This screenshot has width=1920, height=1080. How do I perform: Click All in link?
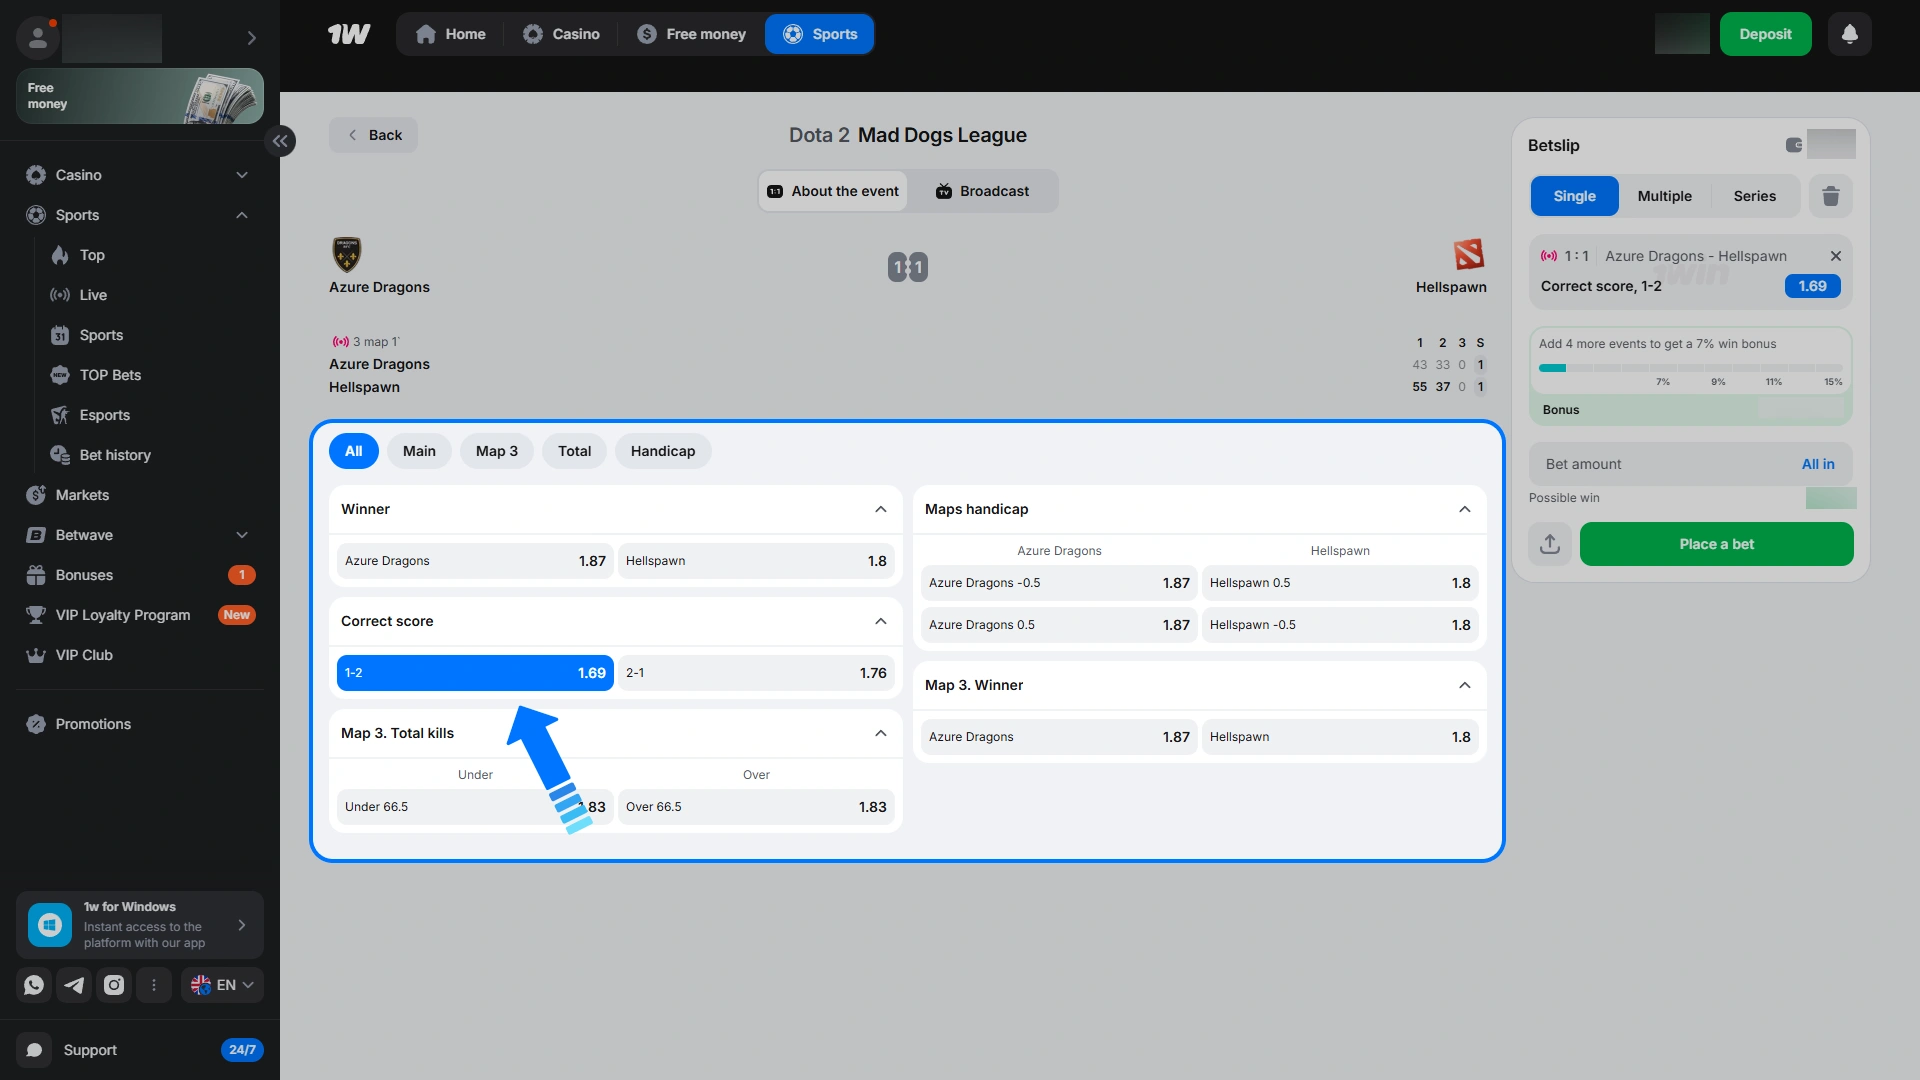[1818, 464]
